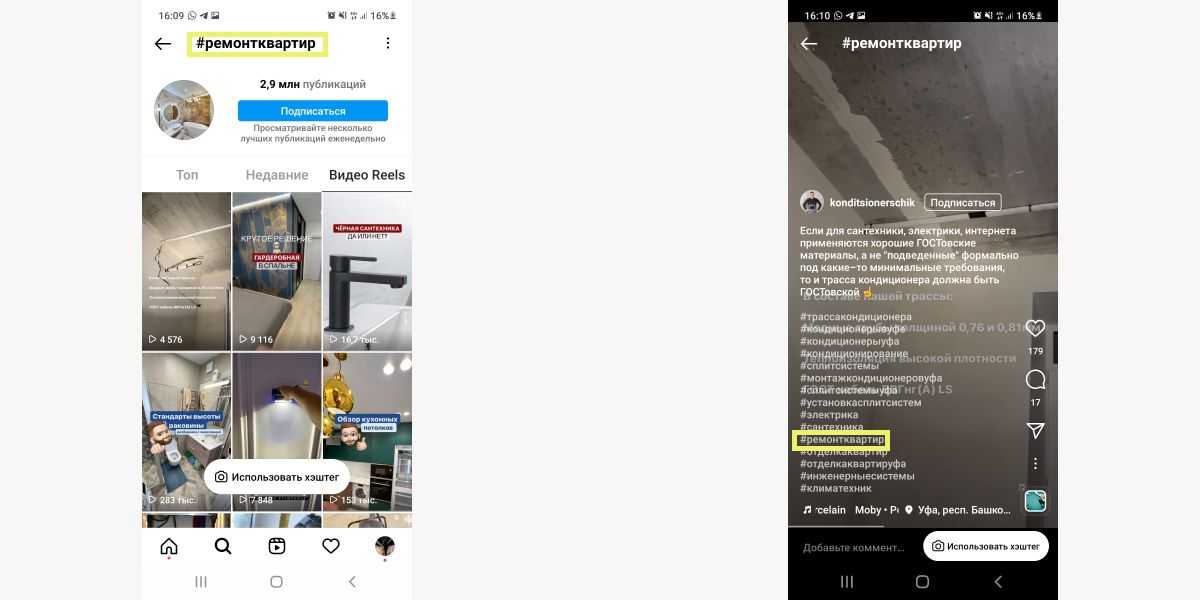Open the Home tab in bottom navigation
This screenshot has height=600, width=1200.
coord(169,546)
